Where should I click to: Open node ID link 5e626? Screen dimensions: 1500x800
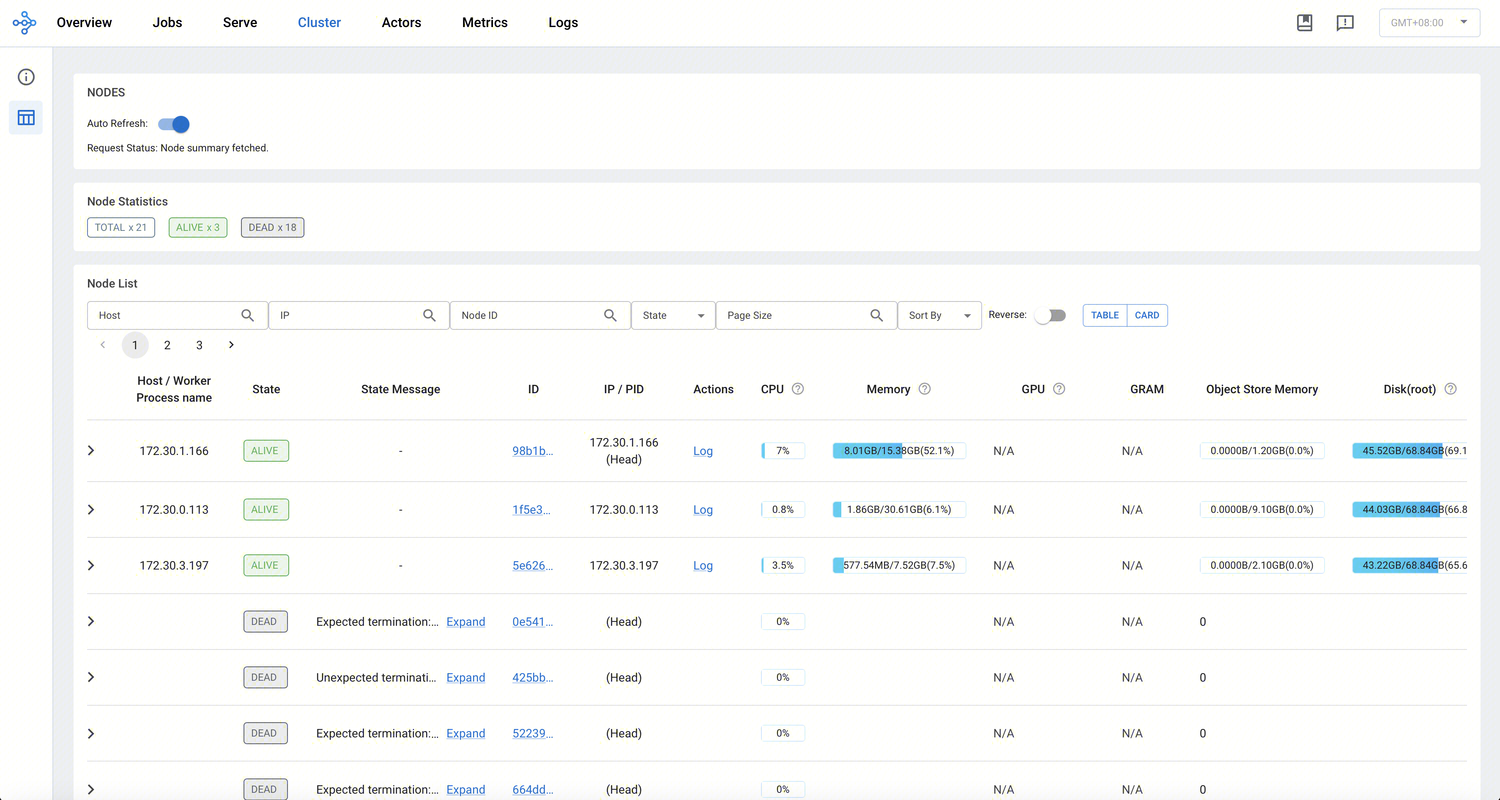(x=533, y=565)
